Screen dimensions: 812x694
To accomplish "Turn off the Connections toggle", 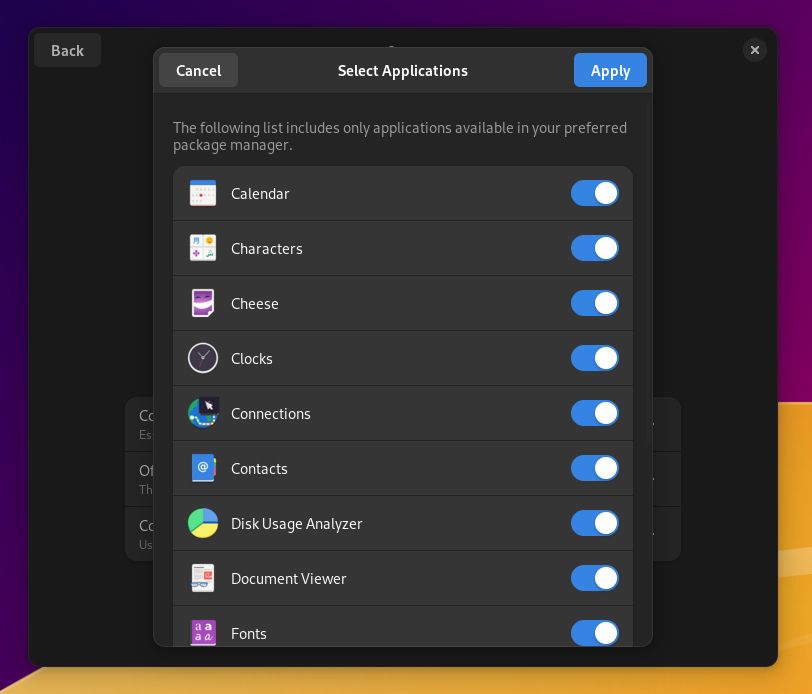I will click(x=595, y=413).
